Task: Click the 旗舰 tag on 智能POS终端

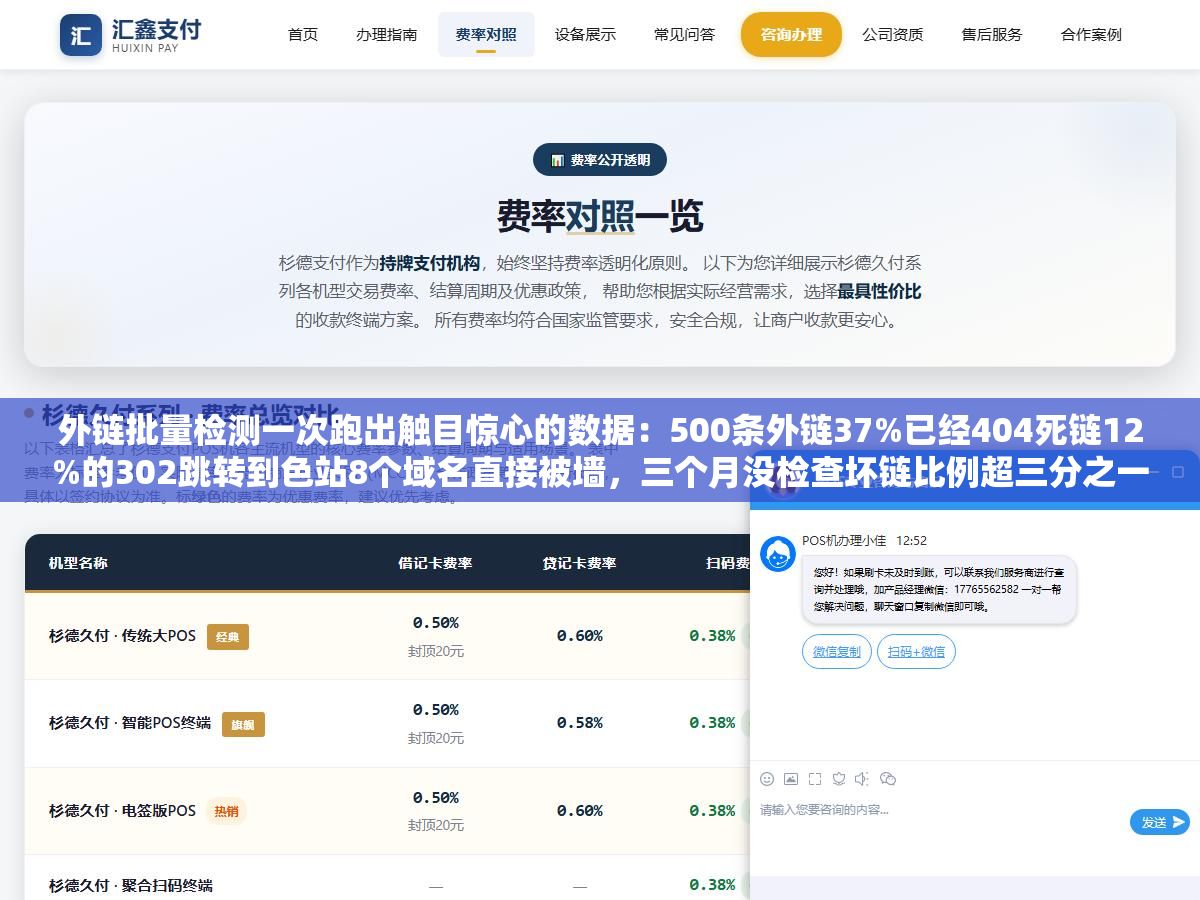Action: (x=243, y=724)
